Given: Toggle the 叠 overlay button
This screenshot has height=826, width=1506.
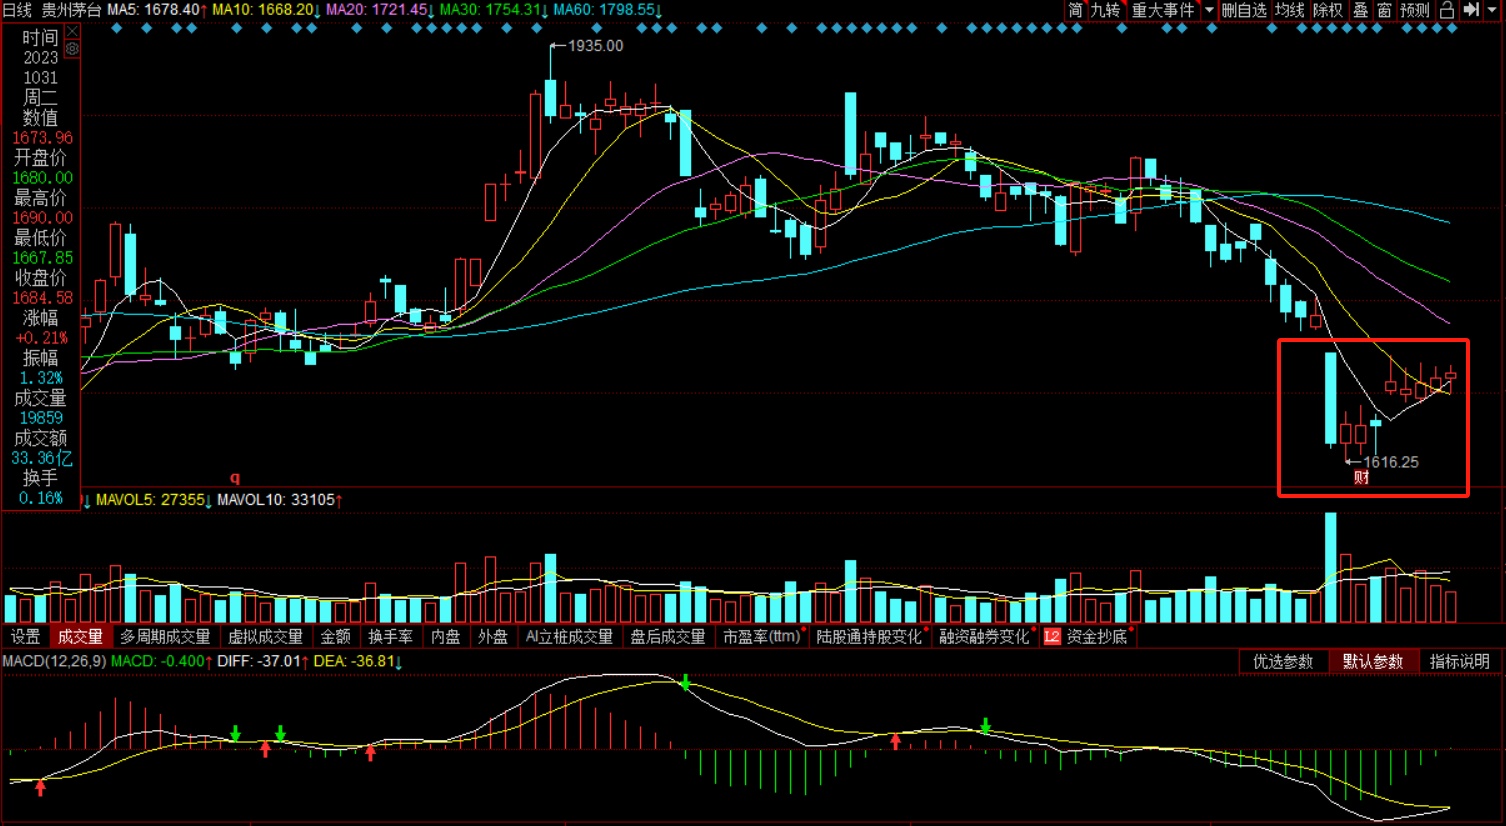Looking at the screenshot, I should (1360, 10).
